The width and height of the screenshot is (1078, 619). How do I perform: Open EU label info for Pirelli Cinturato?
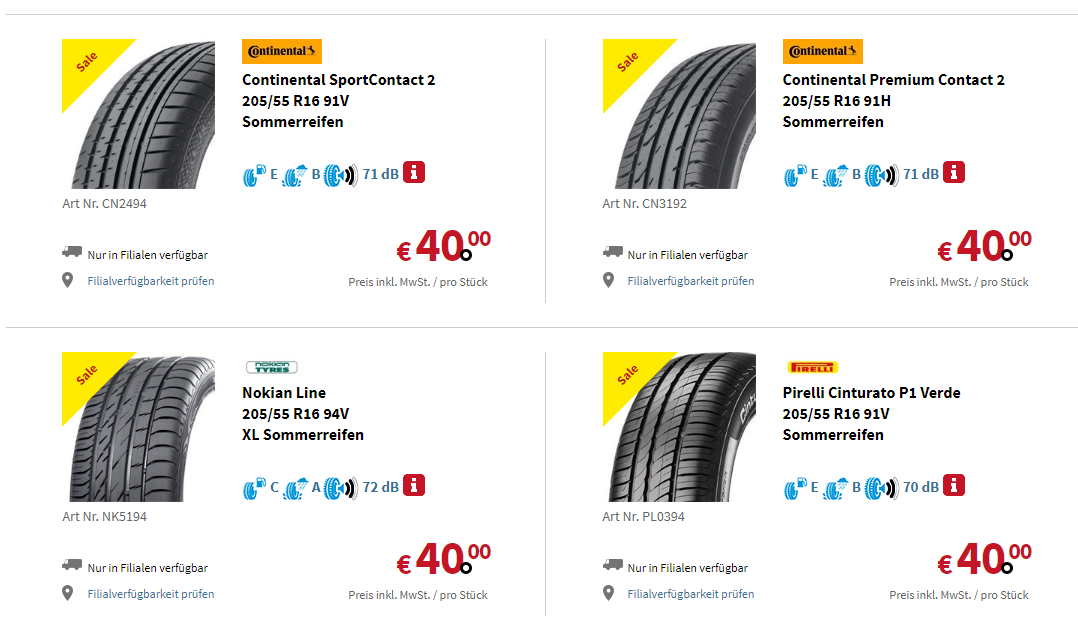954,485
